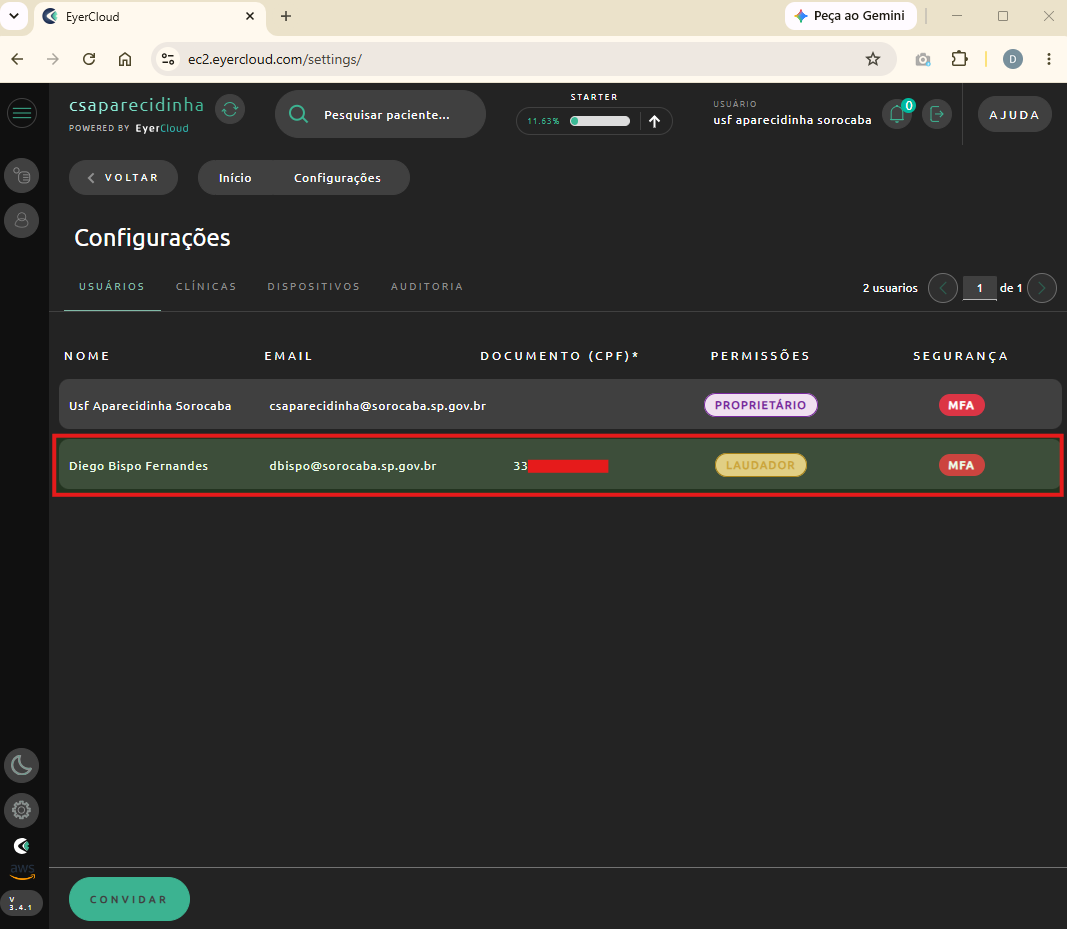Open the notifications bell
The image size is (1067, 929).
point(897,114)
